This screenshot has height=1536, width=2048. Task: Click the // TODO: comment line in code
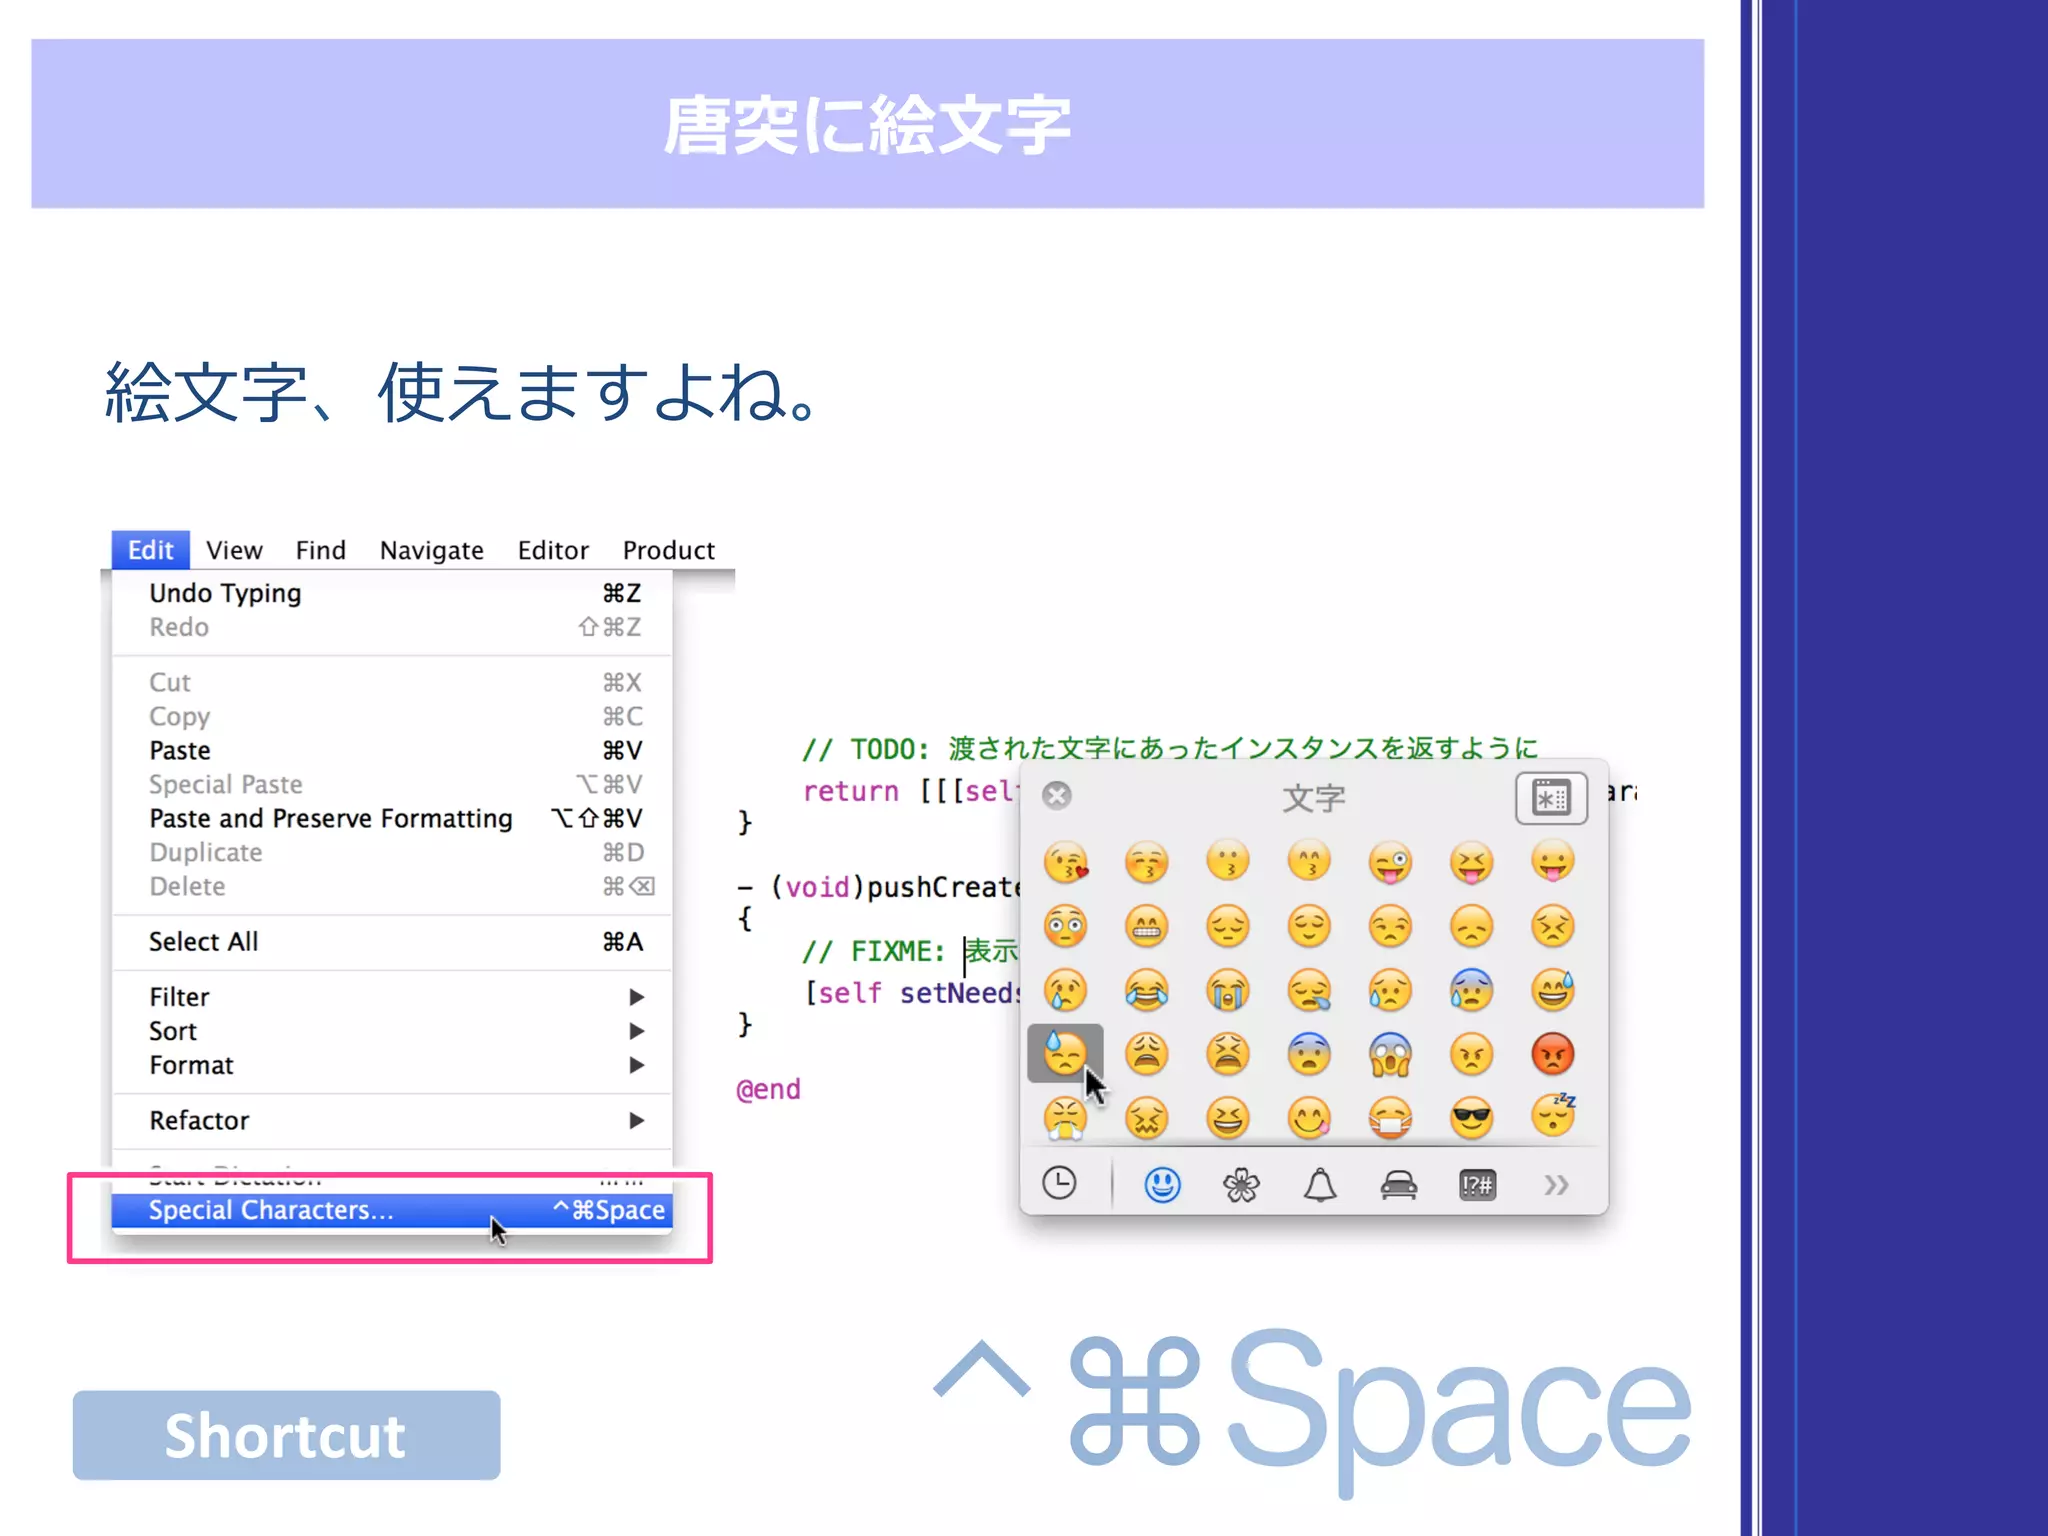point(1170,748)
